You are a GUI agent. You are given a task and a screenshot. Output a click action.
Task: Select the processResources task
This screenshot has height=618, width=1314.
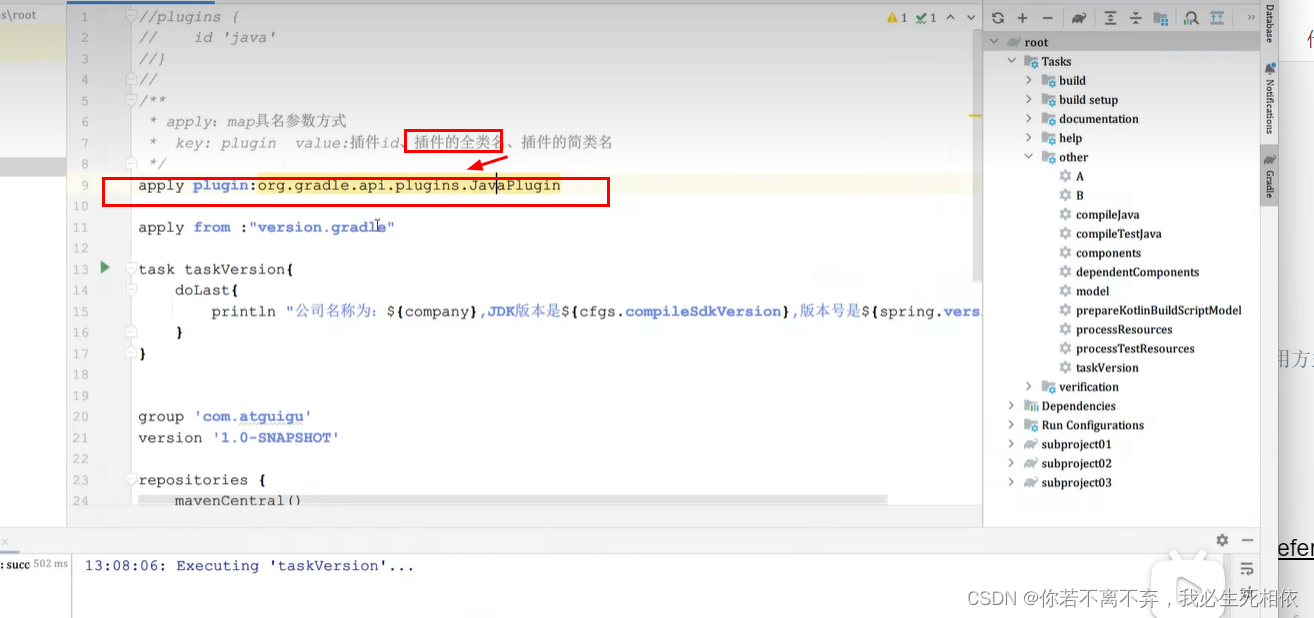pos(1123,329)
